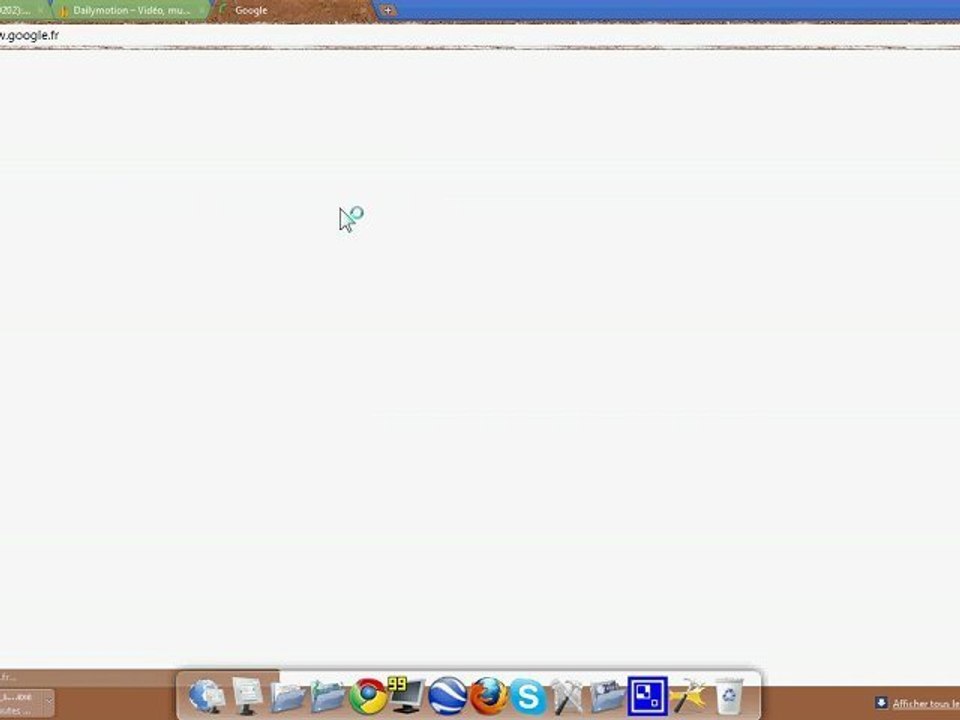Click the download arrow icon beside Afficher tous
960x720 pixels.
tap(881, 703)
